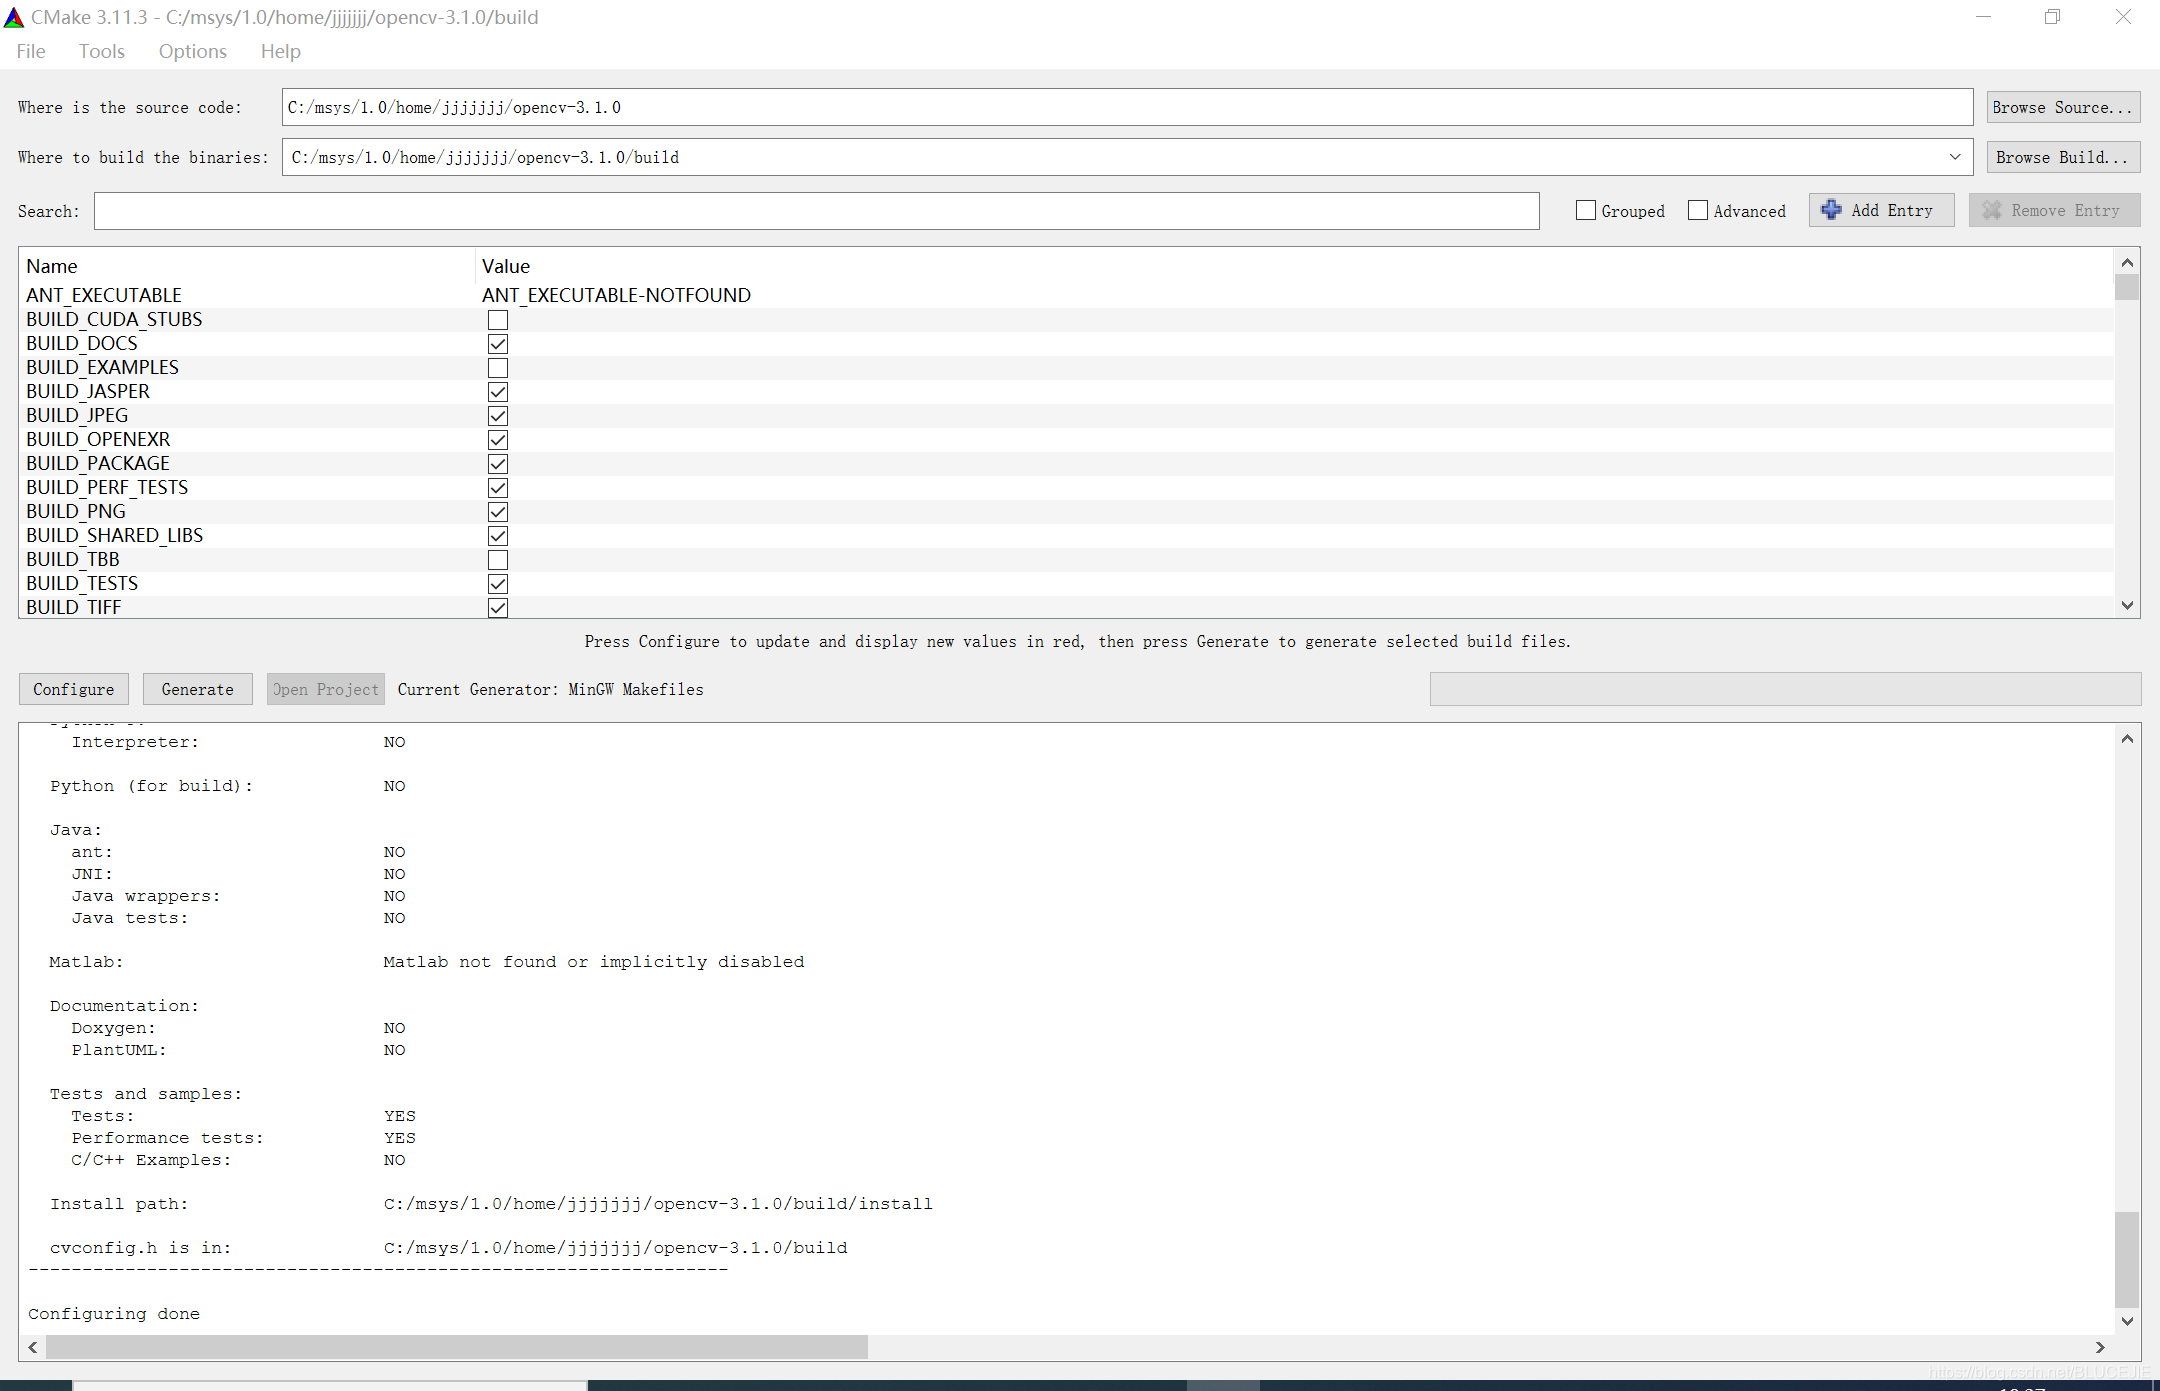The width and height of the screenshot is (2160, 1391).
Task: Open the Options menu
Action: [193, 51]
